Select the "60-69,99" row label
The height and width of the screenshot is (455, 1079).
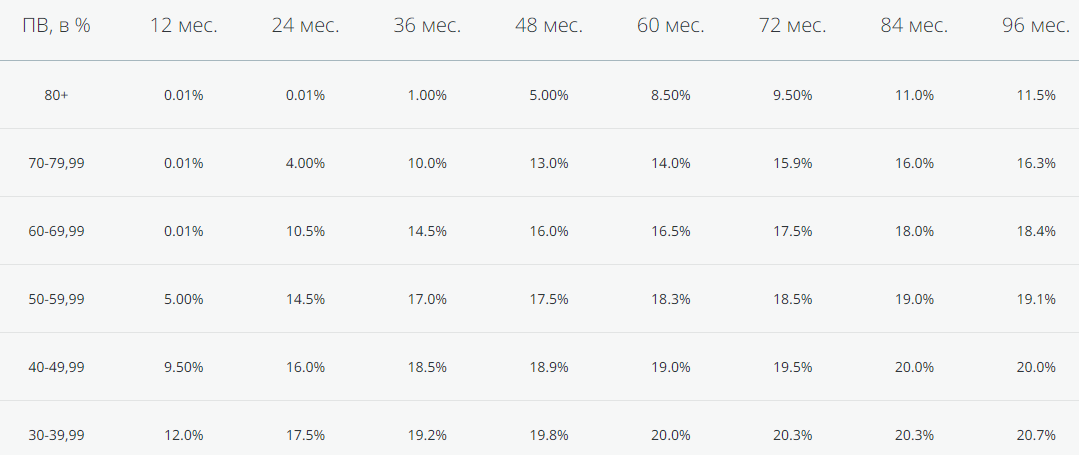click(x=56, y=231)
